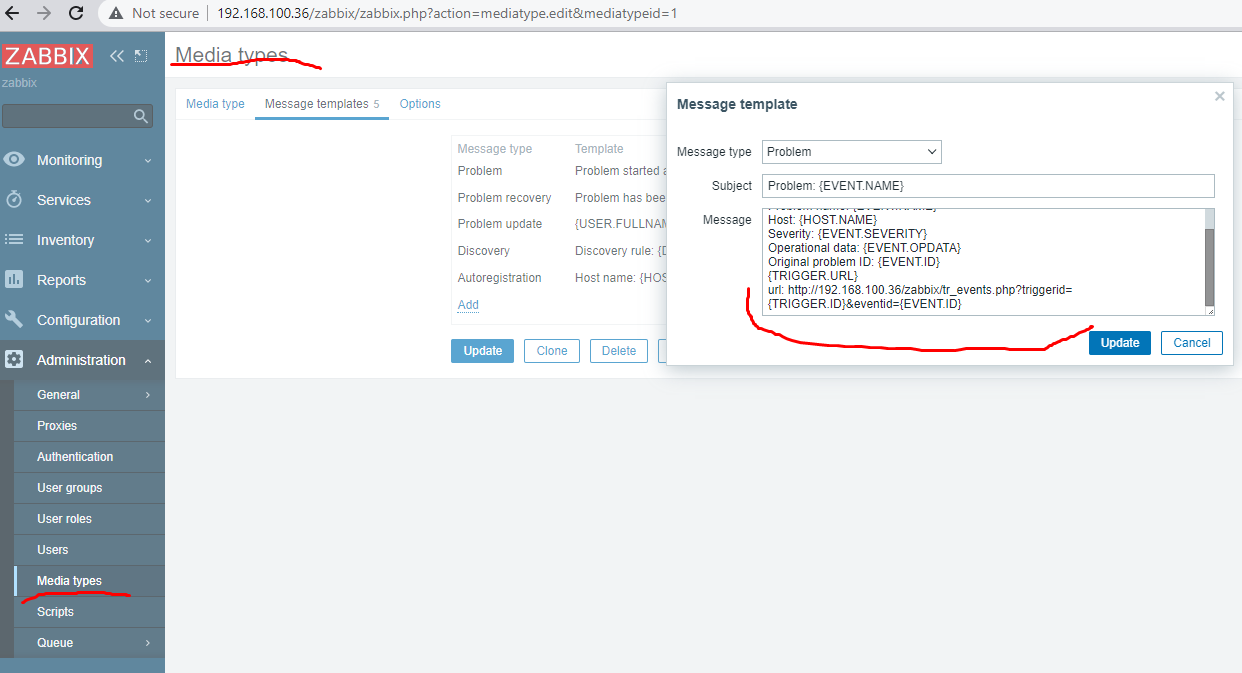1242x673 pixels.
Task: Click the Services clock icon
Action: pyautogui.click(x=14, y=200)
